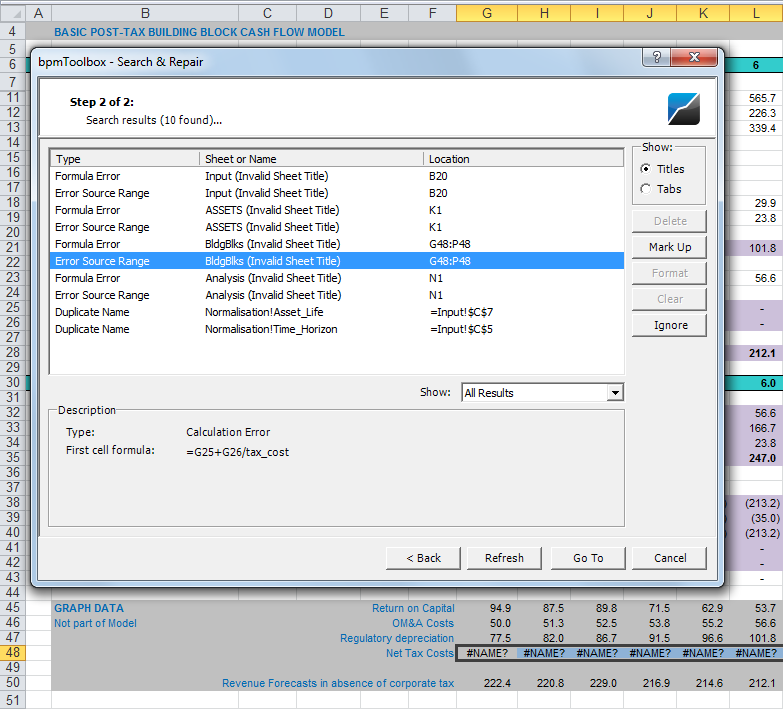
Task: Click the Regulatory depreciation label
Action: (396, 638)
